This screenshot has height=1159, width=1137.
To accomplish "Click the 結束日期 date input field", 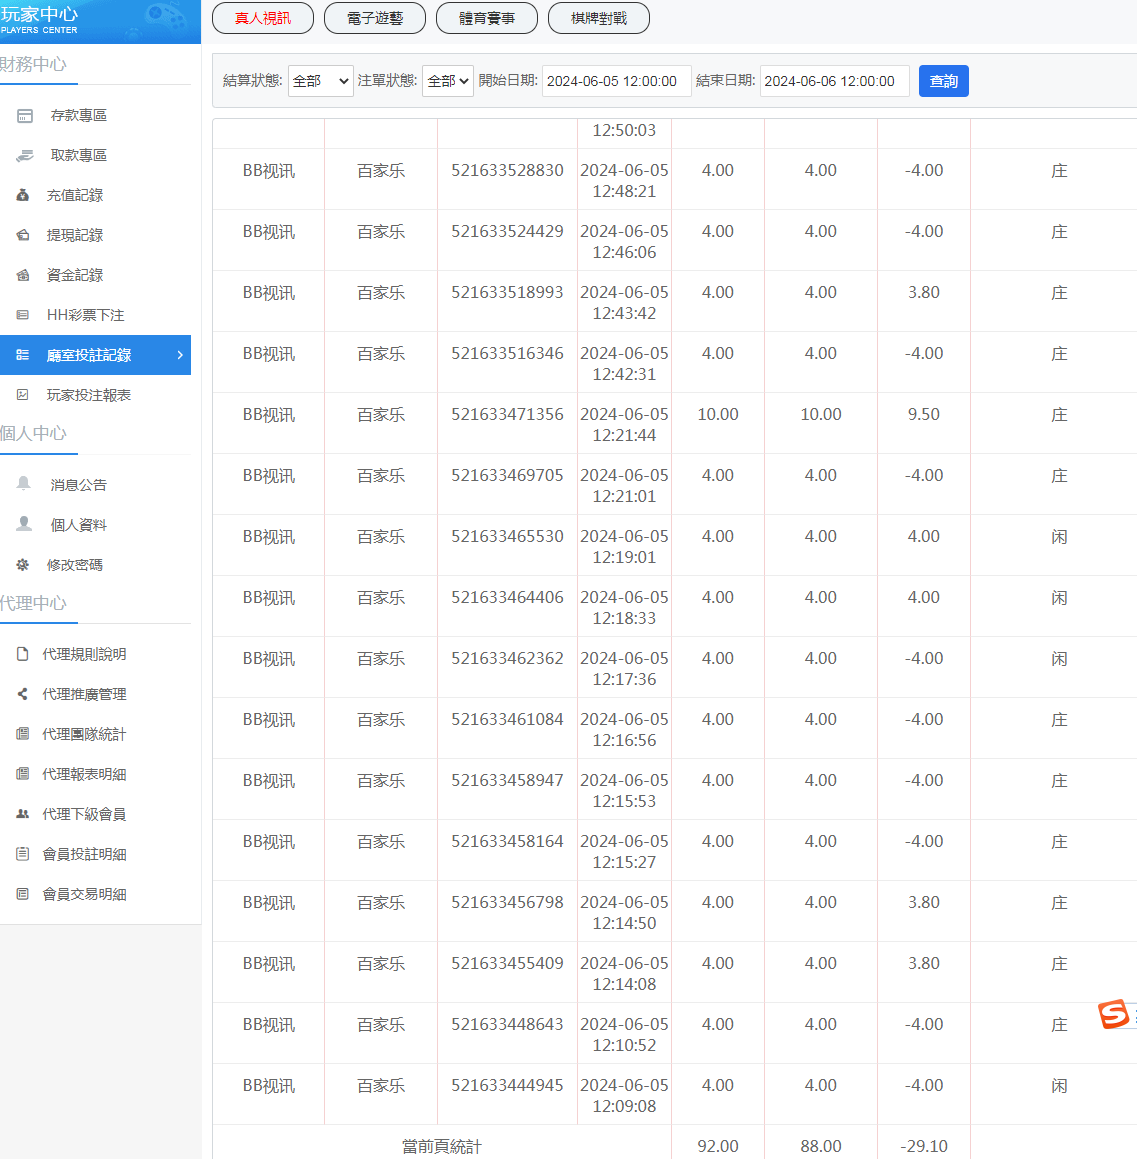I will coord(834,81).
